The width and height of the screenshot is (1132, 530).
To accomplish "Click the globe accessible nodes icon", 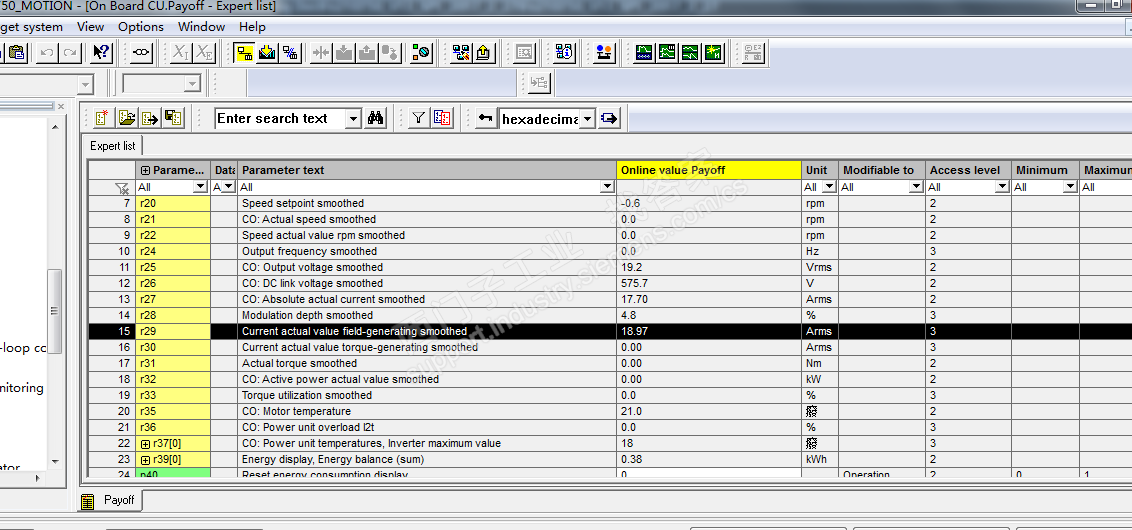I will pos(422,53).
